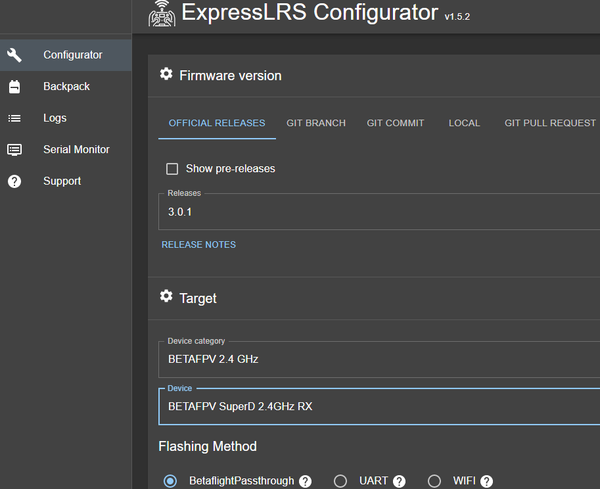Open the Device category dropdown
Image resolution: width=600 pixels, height=489 pixels.
pyautogui.click(x=380, y=359)
